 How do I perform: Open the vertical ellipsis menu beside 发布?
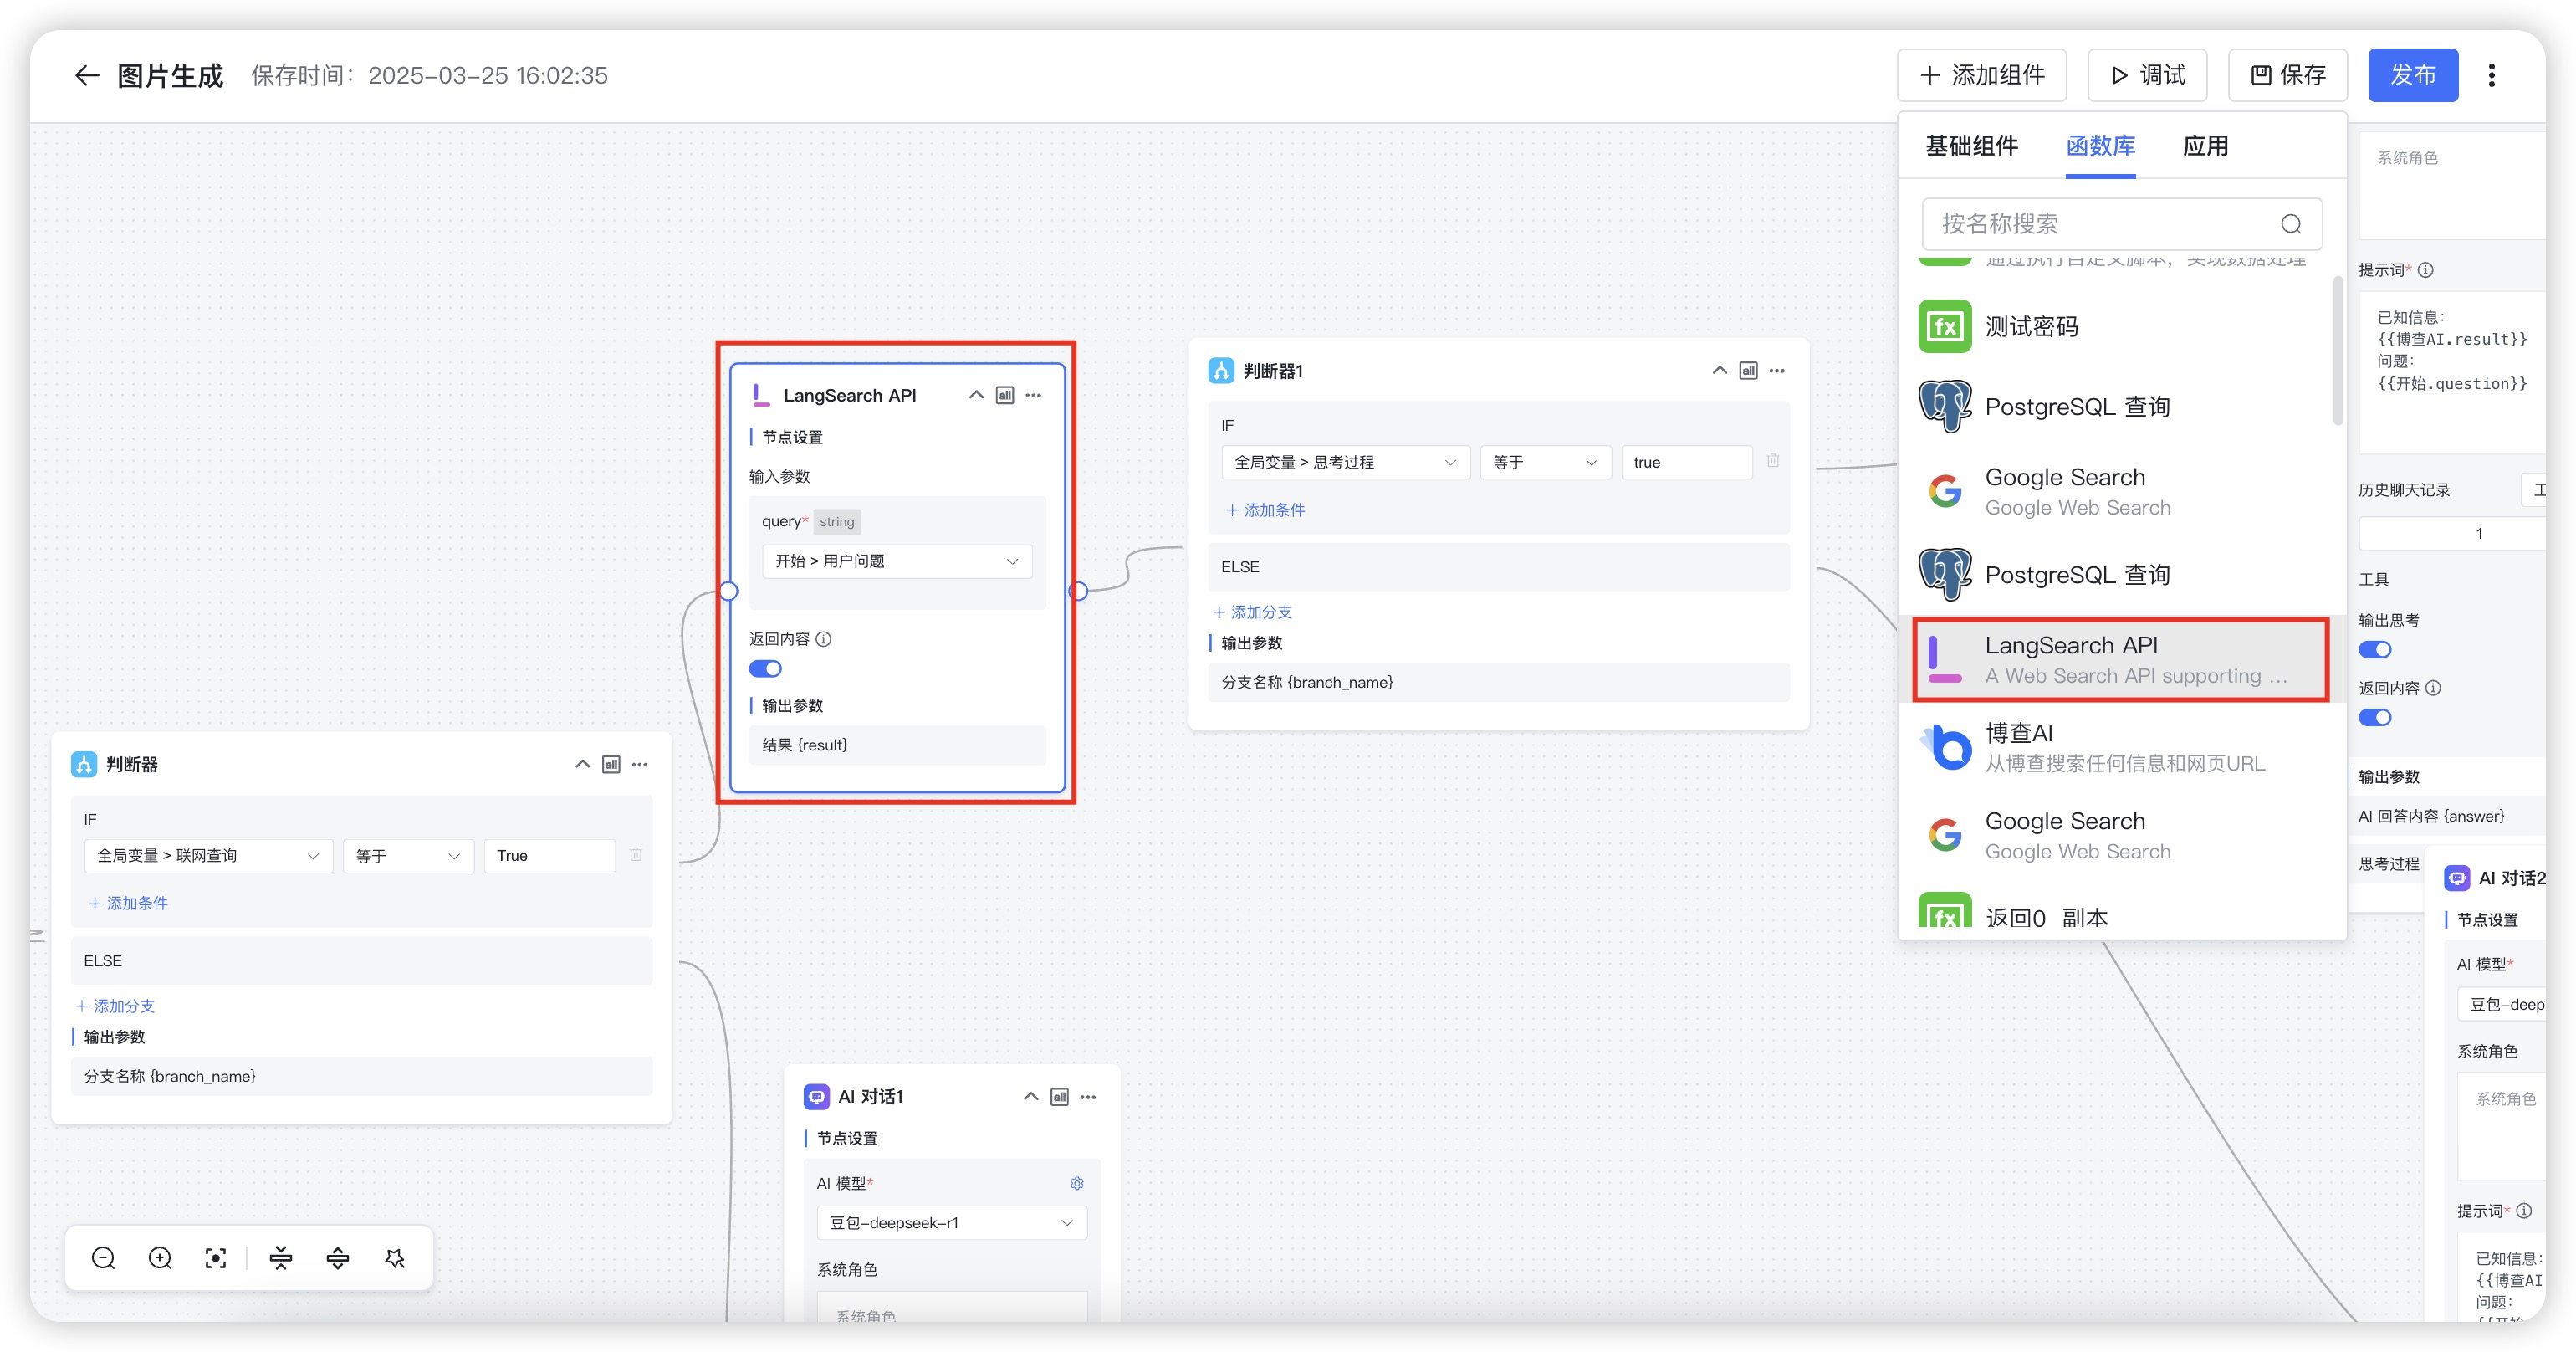pos(2491,75)
